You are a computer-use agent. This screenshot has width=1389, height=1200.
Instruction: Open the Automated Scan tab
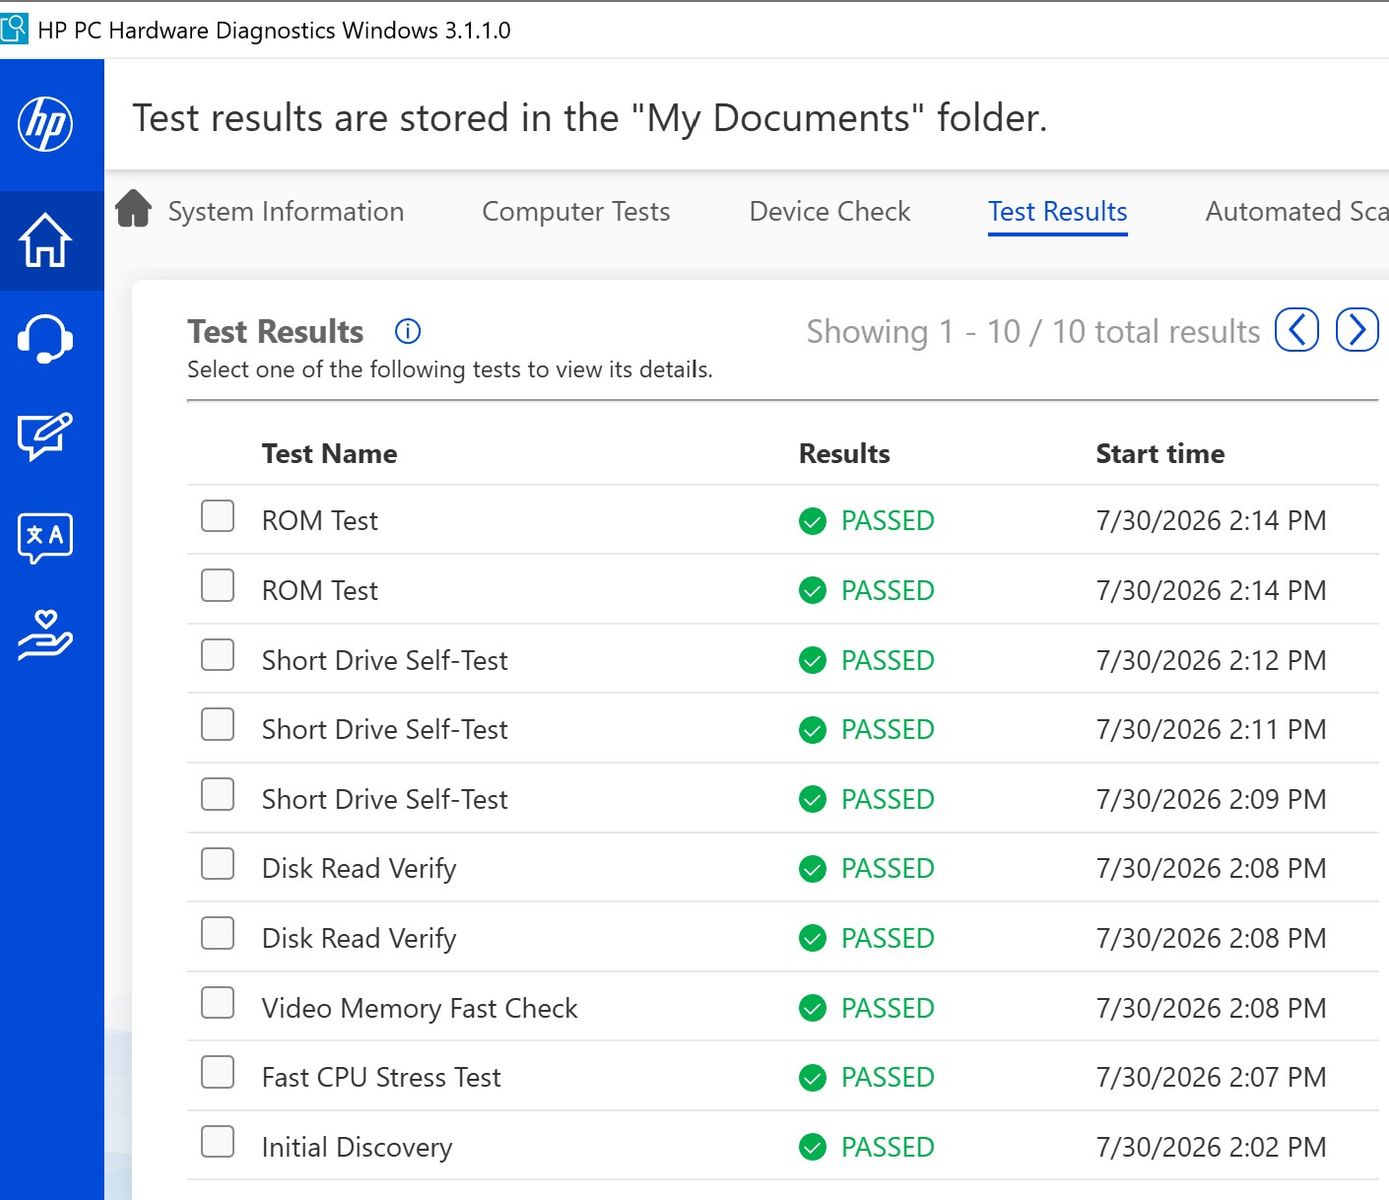point(1297,211)
